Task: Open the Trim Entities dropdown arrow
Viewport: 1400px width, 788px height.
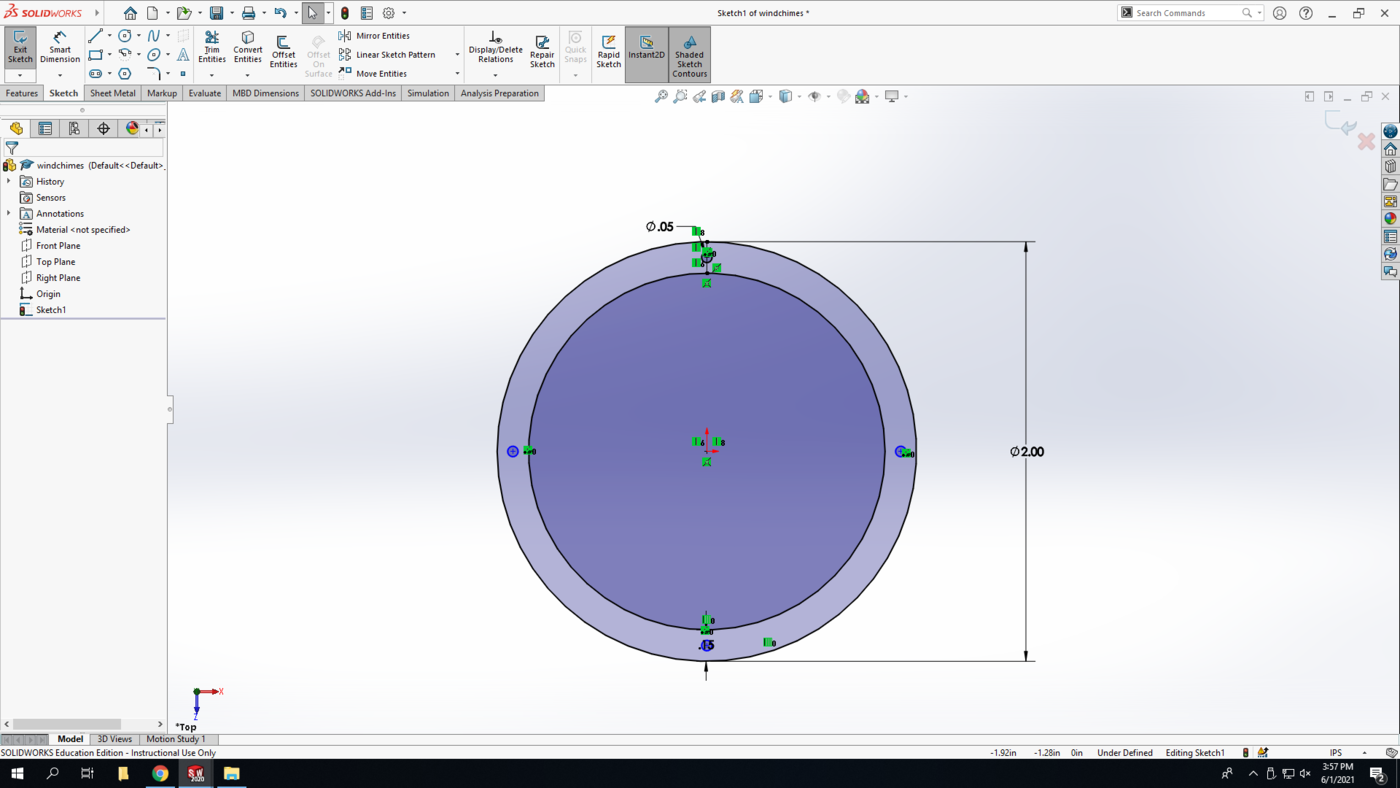Action: click(212, 75)
